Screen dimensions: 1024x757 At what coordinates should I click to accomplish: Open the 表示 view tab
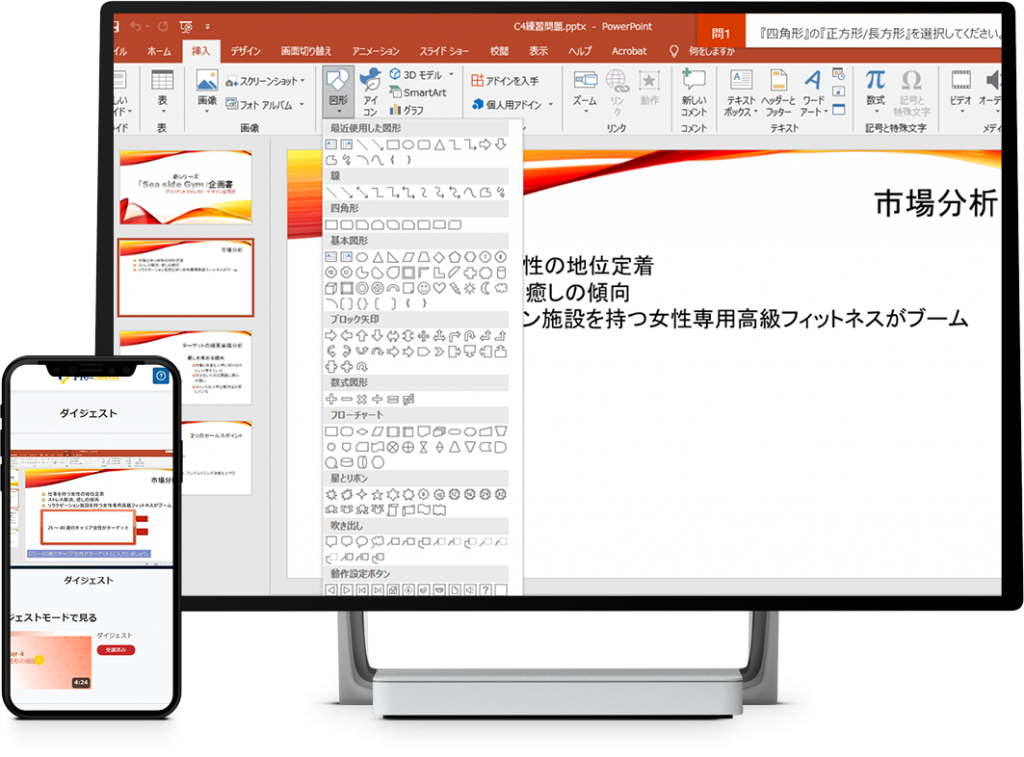(x=538, y=51)
